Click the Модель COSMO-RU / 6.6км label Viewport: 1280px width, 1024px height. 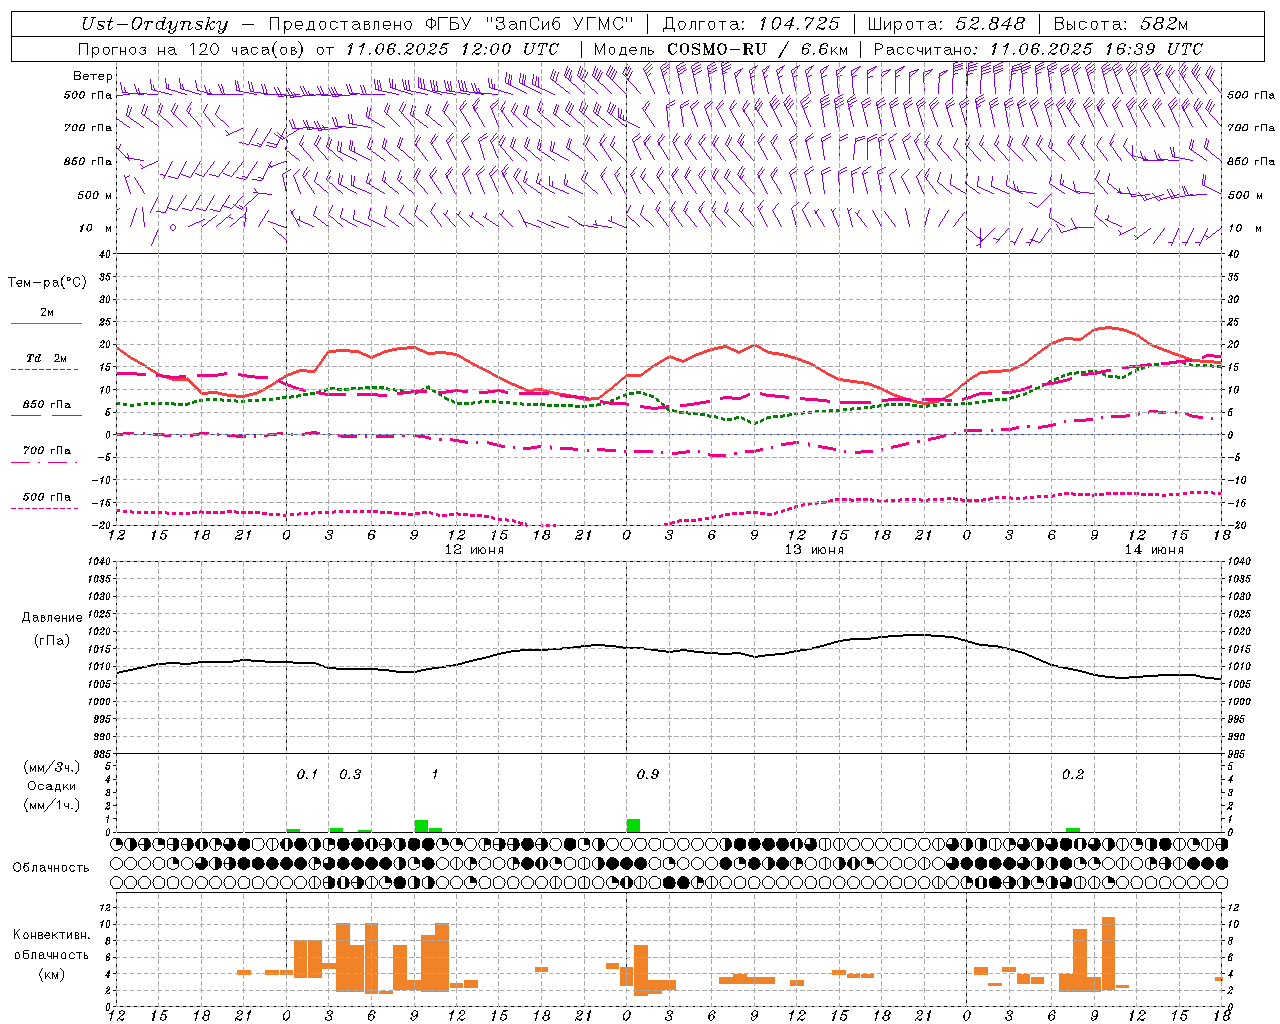(x=721, y=49)
